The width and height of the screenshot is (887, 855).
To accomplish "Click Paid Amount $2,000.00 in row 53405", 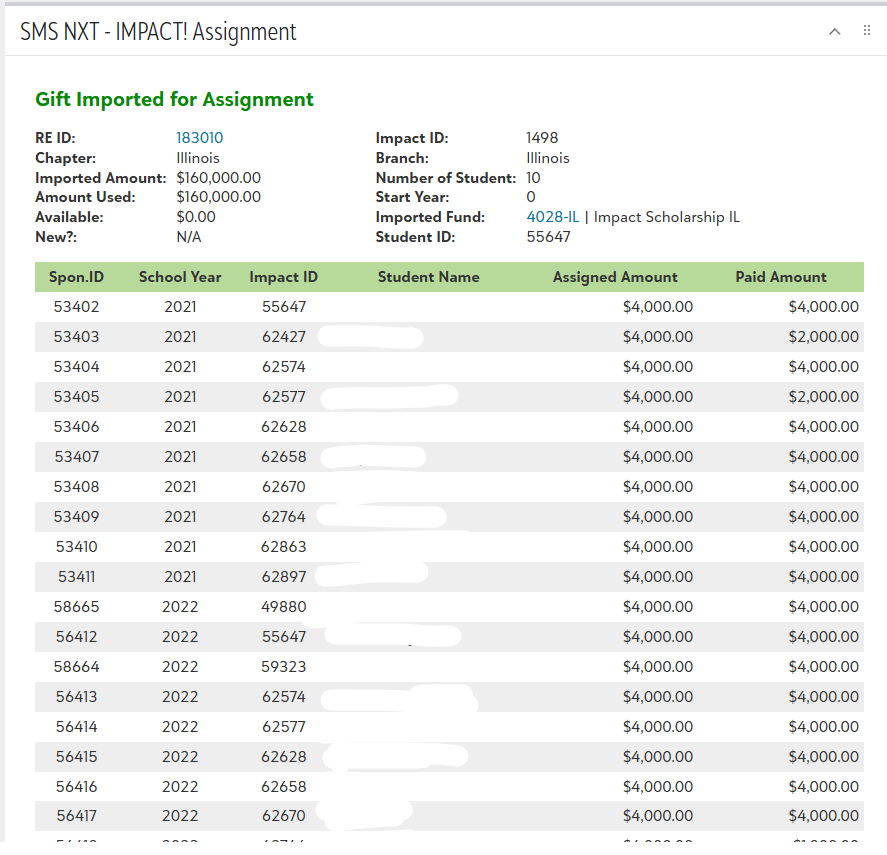I will click(824, 397).
